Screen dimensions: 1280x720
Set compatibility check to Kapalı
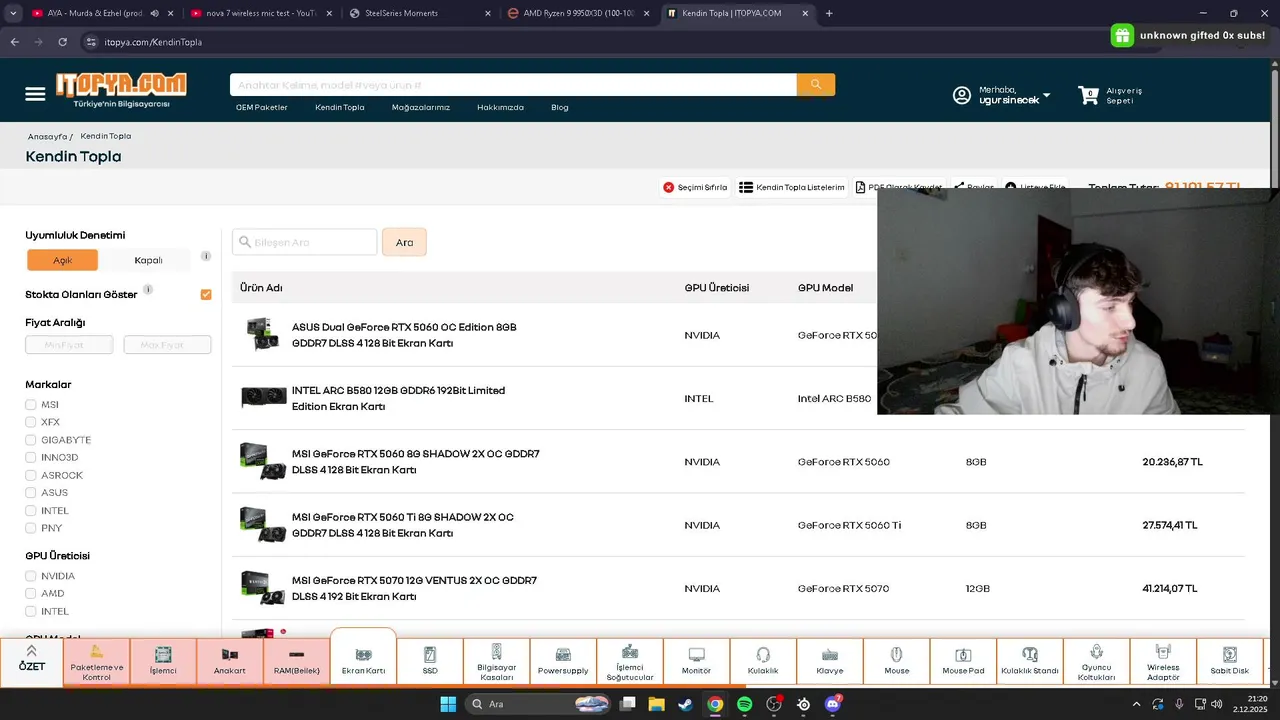tap(148, 260)
